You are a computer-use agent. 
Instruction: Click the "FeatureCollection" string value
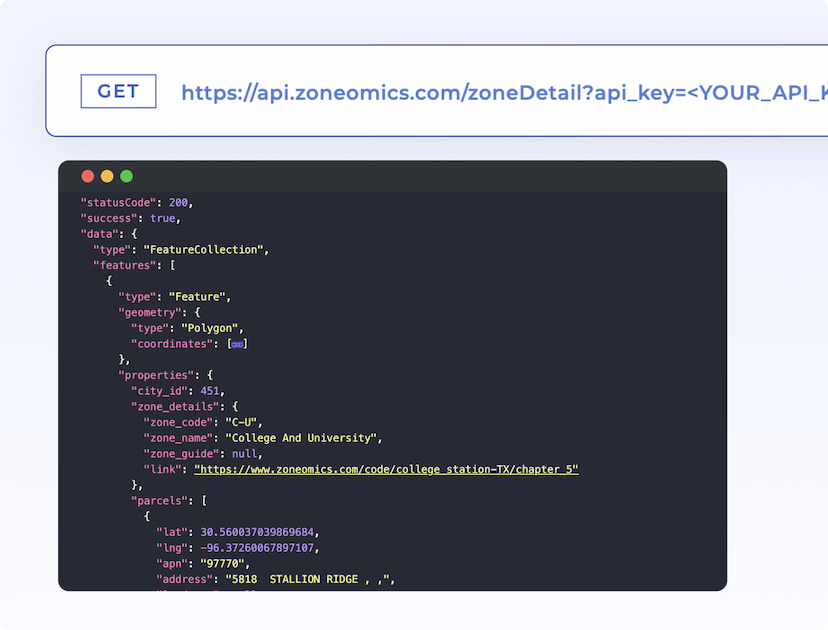pyautogui.click(x=205, y=249)
